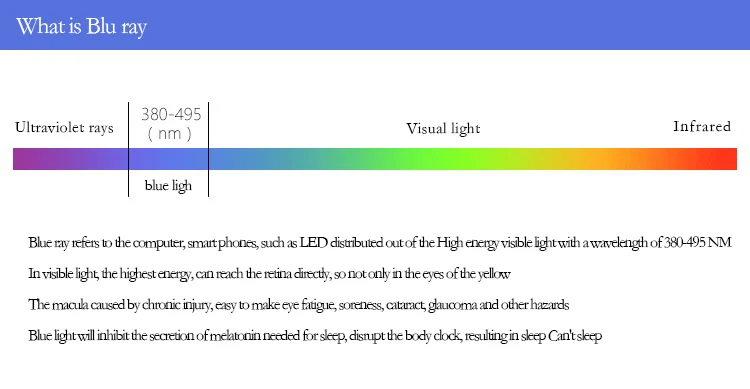Click the line beginning 'In visible light'
The width and height of the screenshot is (750, 389).
(x=269, y=274)
